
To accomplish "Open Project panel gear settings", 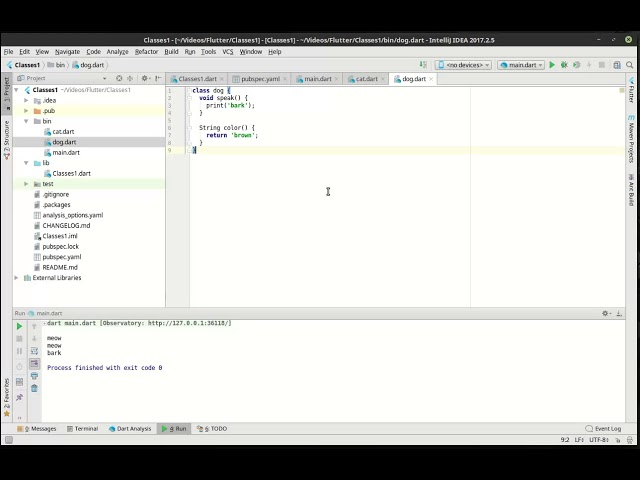I will pyautogui.click(x=145, y=78).
